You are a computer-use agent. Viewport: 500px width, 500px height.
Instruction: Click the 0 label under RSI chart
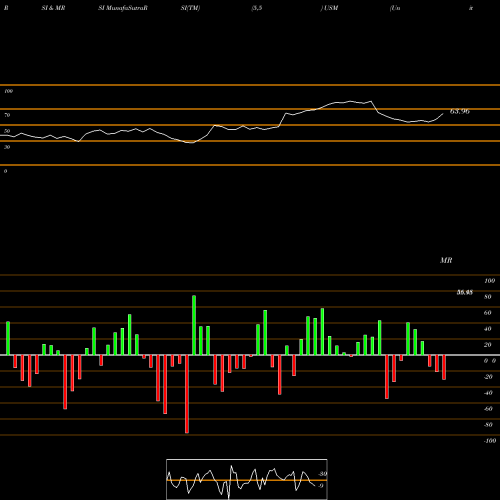(x=5, y=171)
